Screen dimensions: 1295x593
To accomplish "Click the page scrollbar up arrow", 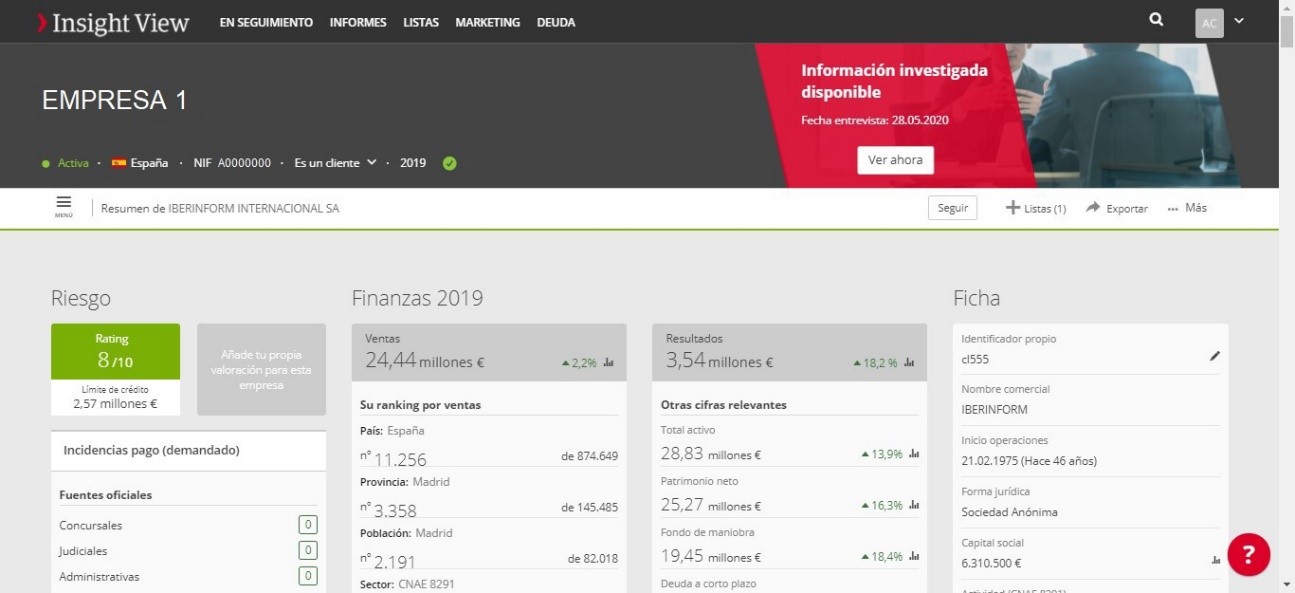I will pyautogui.click(x=1287, y=8).
